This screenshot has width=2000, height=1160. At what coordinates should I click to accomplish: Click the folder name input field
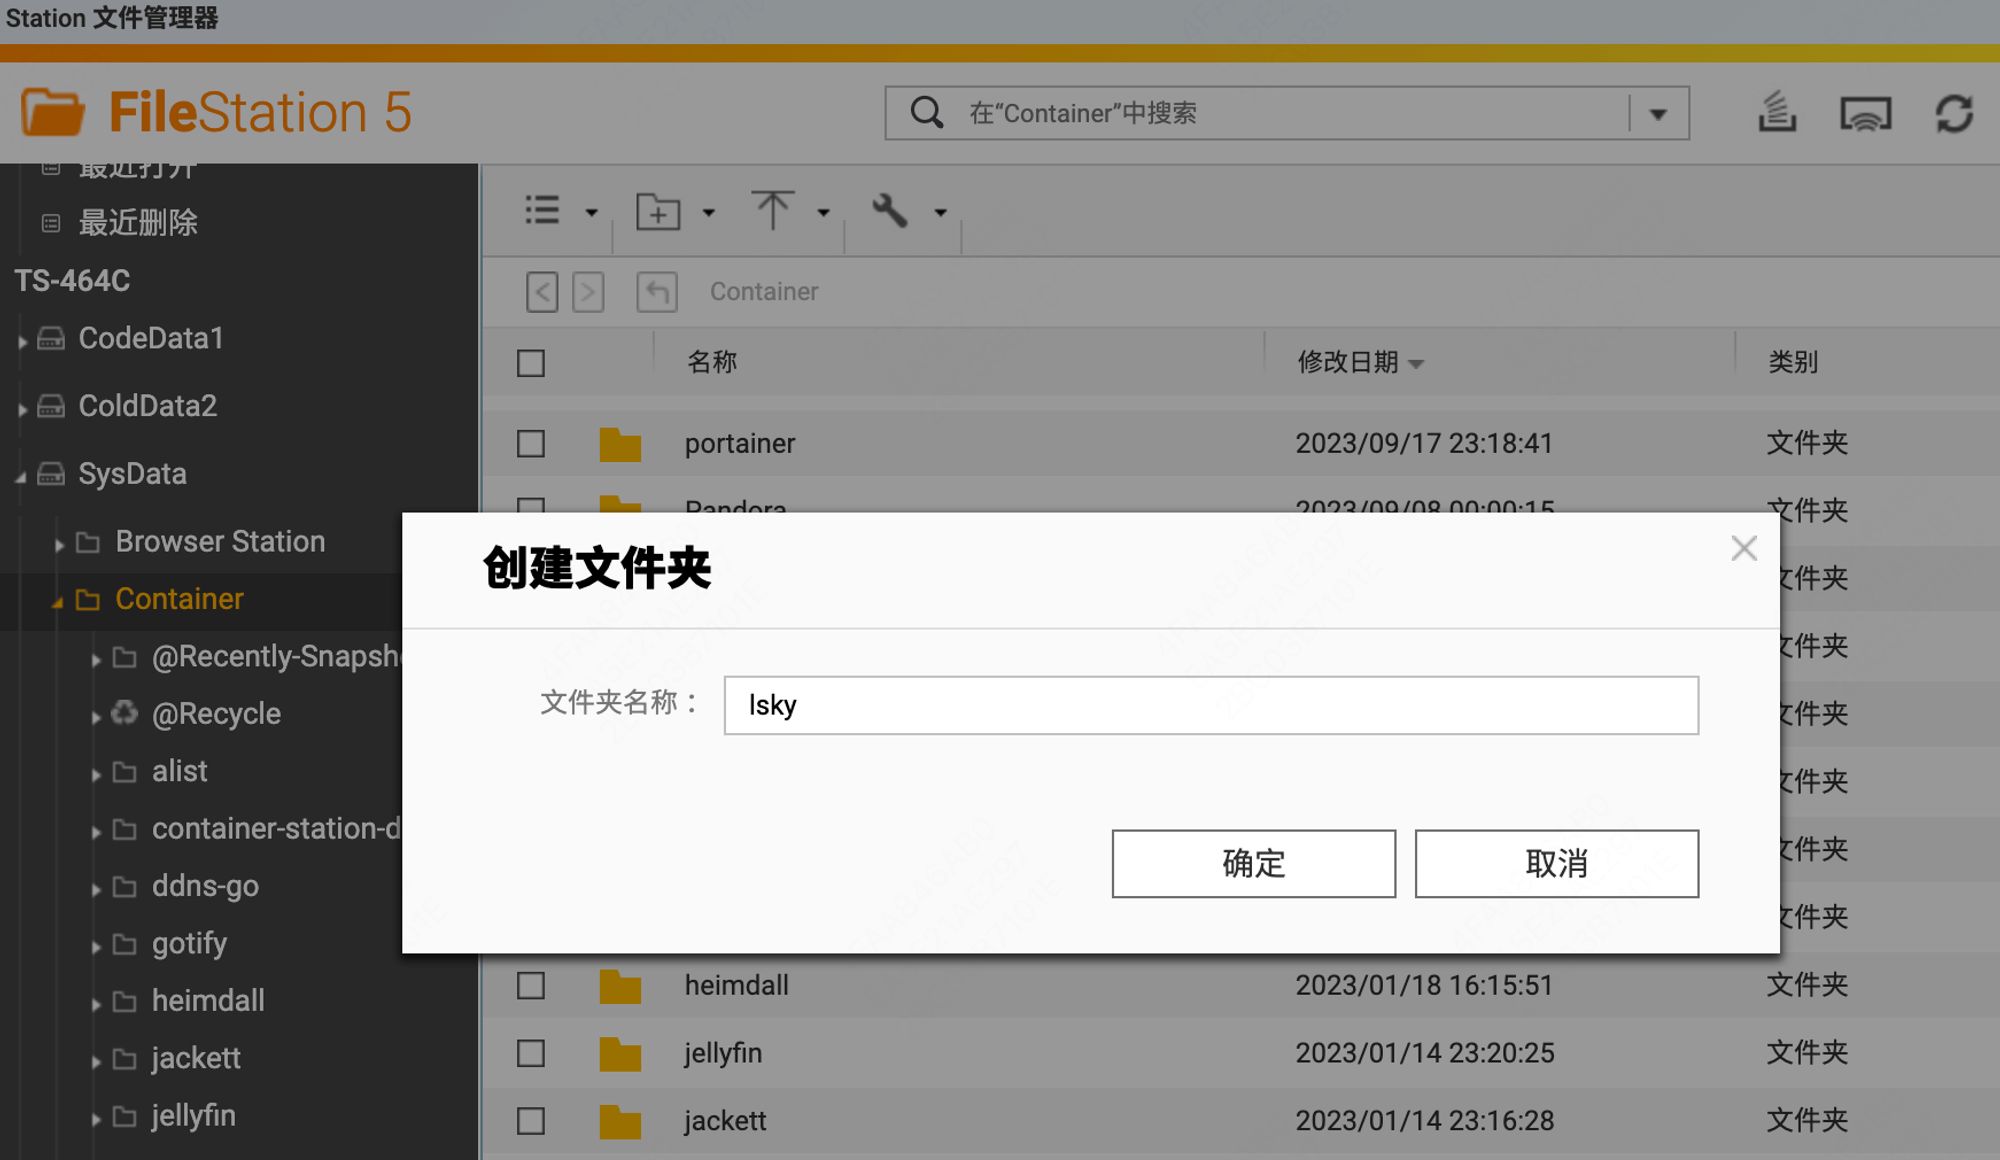tap(1210, 705)
